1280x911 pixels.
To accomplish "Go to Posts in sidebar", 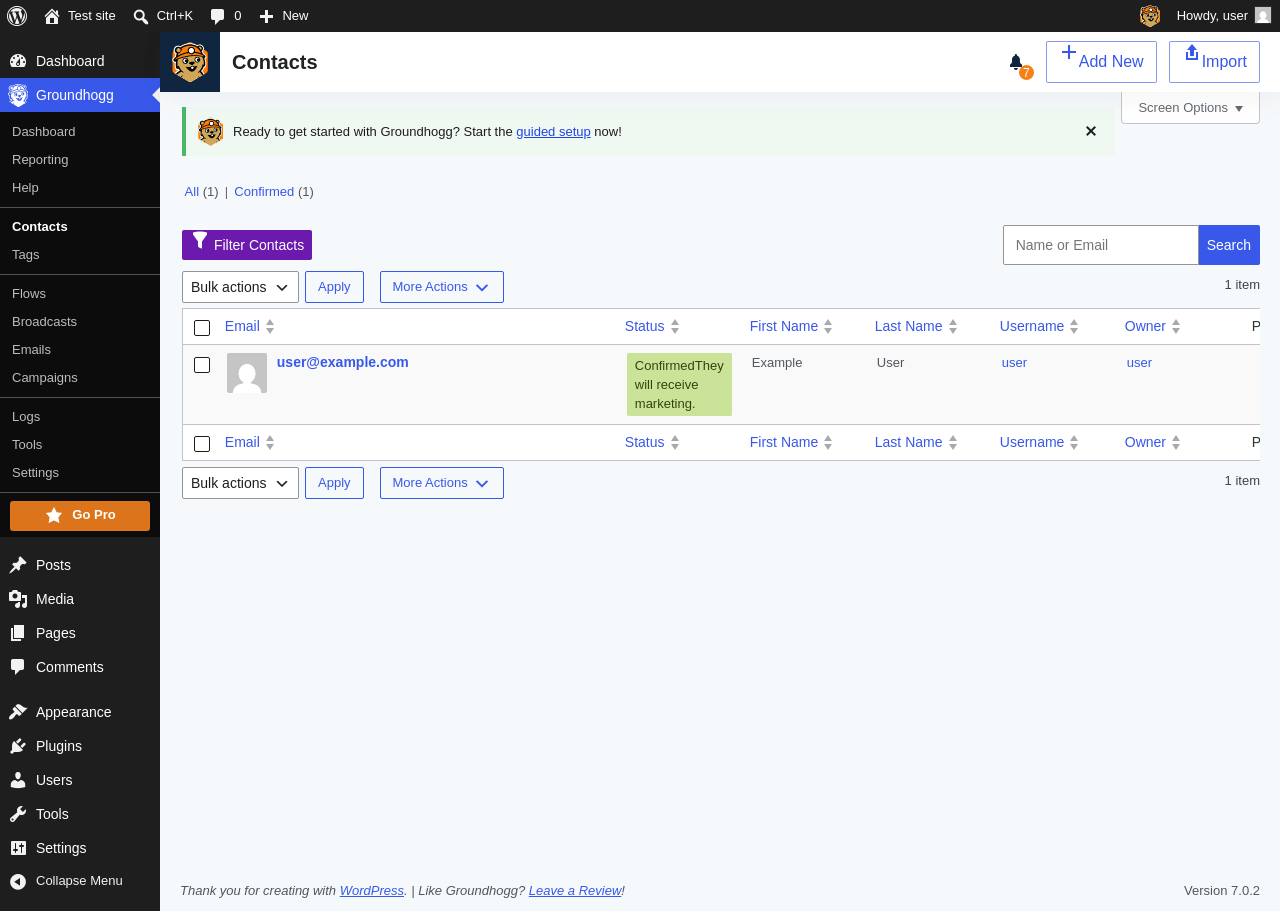I will (x=80, y=565).
